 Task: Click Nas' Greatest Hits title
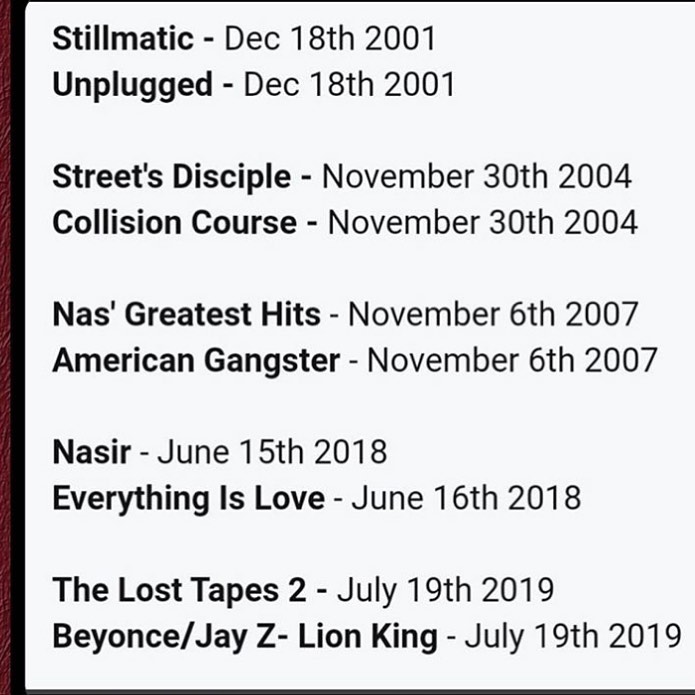186,314
